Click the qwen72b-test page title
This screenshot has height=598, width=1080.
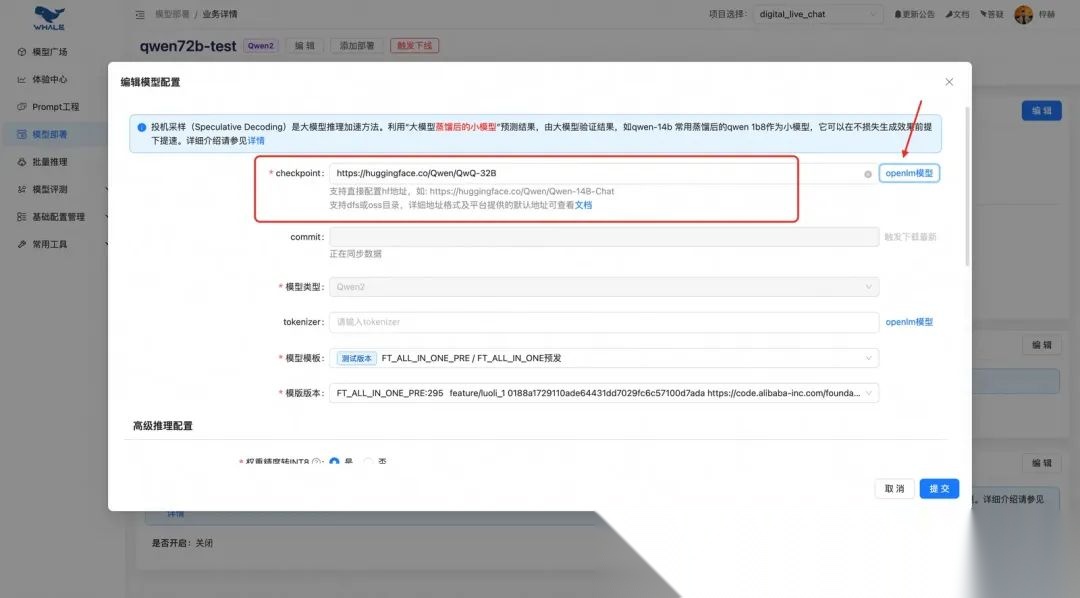coord(187,46)
